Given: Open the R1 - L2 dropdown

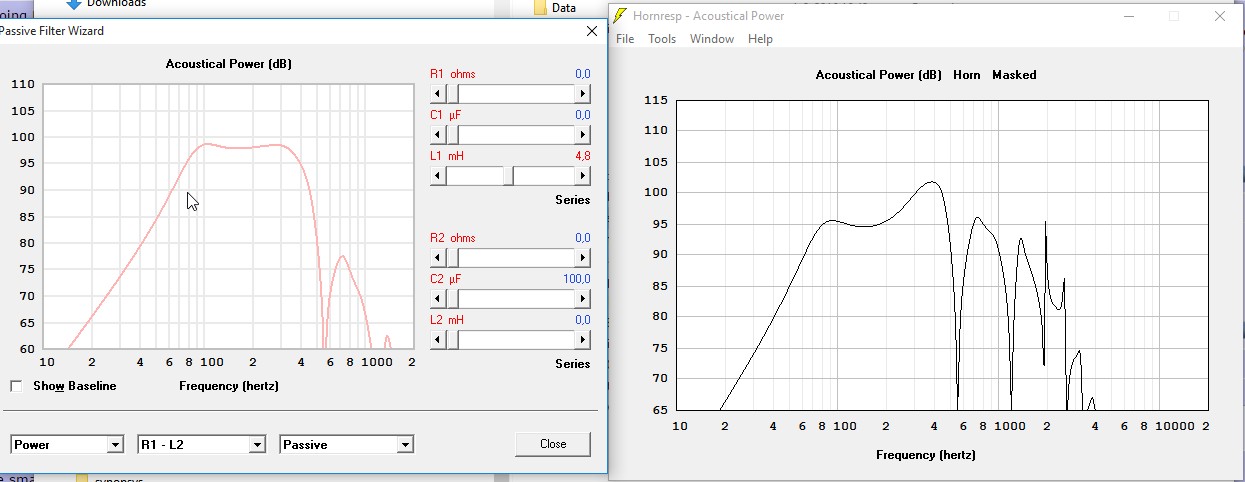Looking at the screenshot, I should pyautogui.click(x=202, y=444).
